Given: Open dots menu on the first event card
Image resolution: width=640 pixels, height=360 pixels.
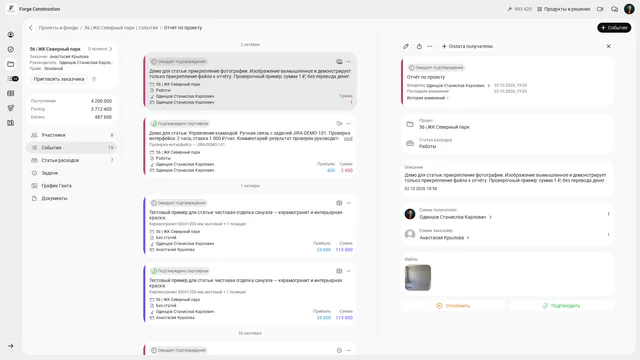Looking at the screenshot, I should [349, 62].
